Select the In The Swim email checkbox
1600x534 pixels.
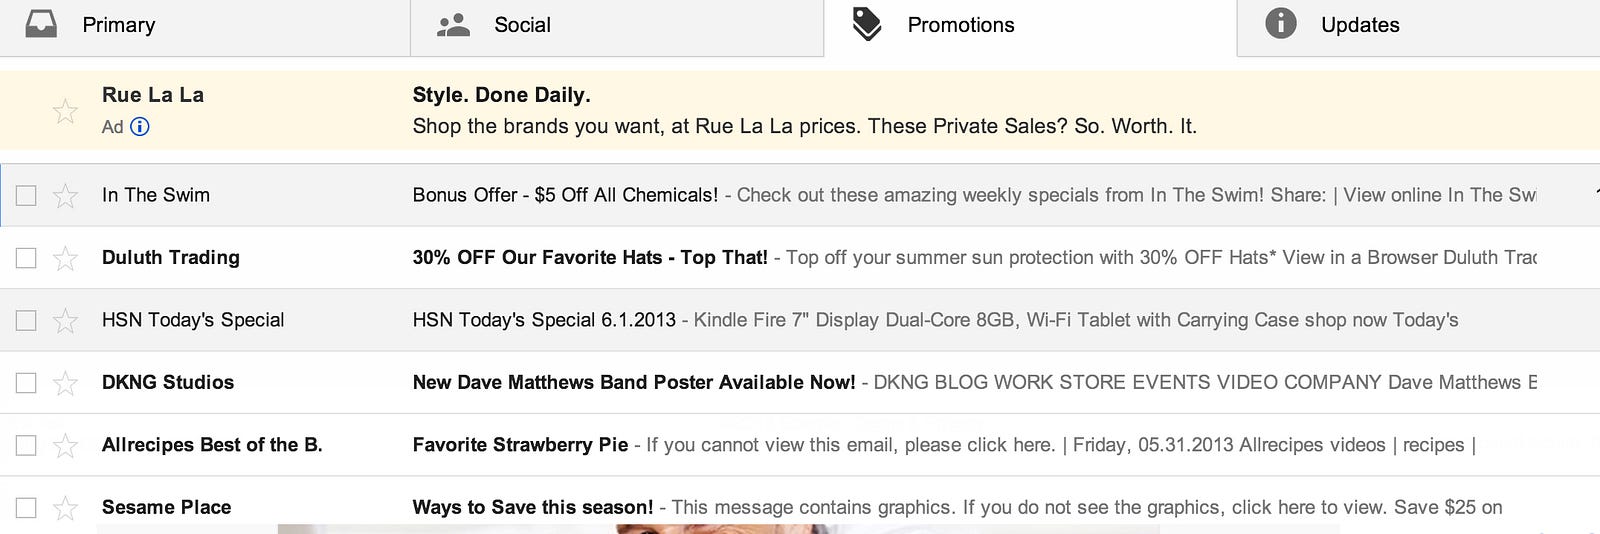click(26, 196)
